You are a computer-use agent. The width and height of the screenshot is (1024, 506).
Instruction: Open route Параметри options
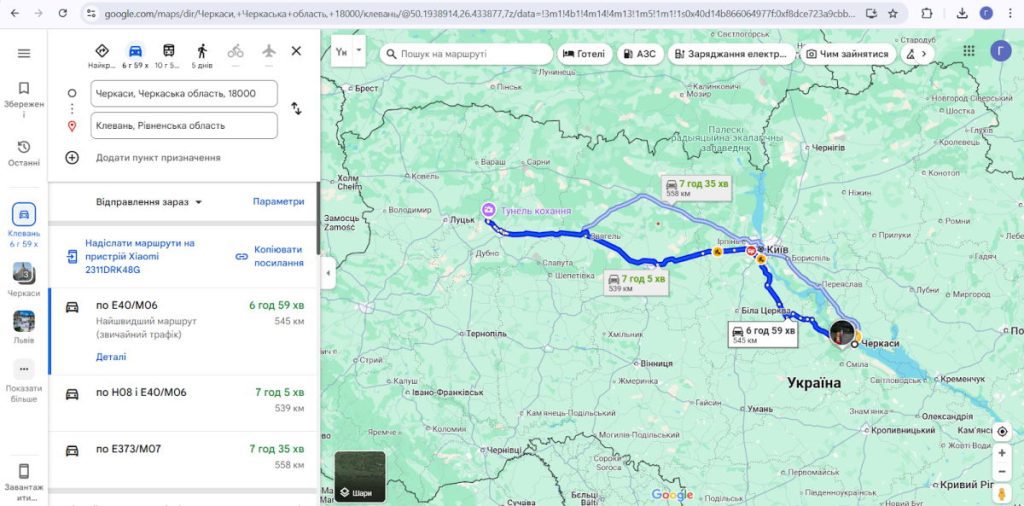tap(279, 202)
